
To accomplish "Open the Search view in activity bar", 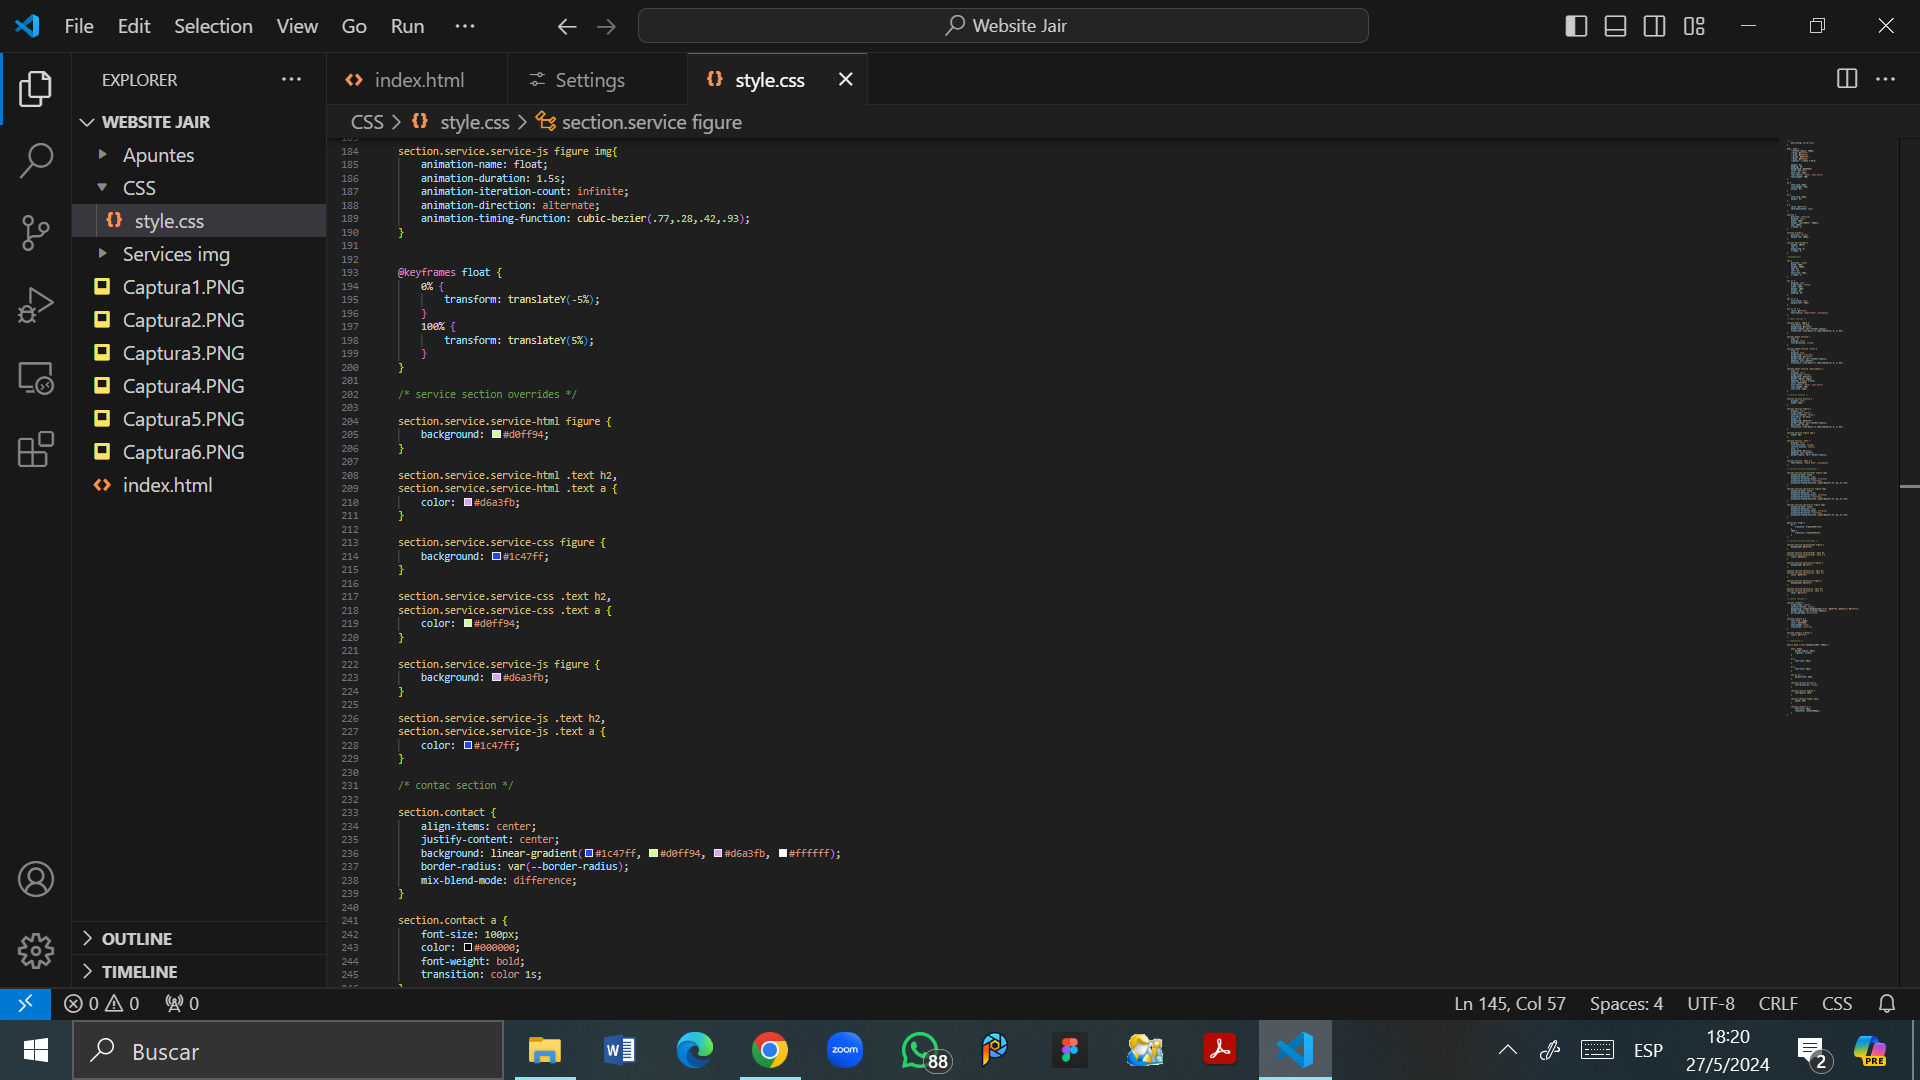I will 36,160.
